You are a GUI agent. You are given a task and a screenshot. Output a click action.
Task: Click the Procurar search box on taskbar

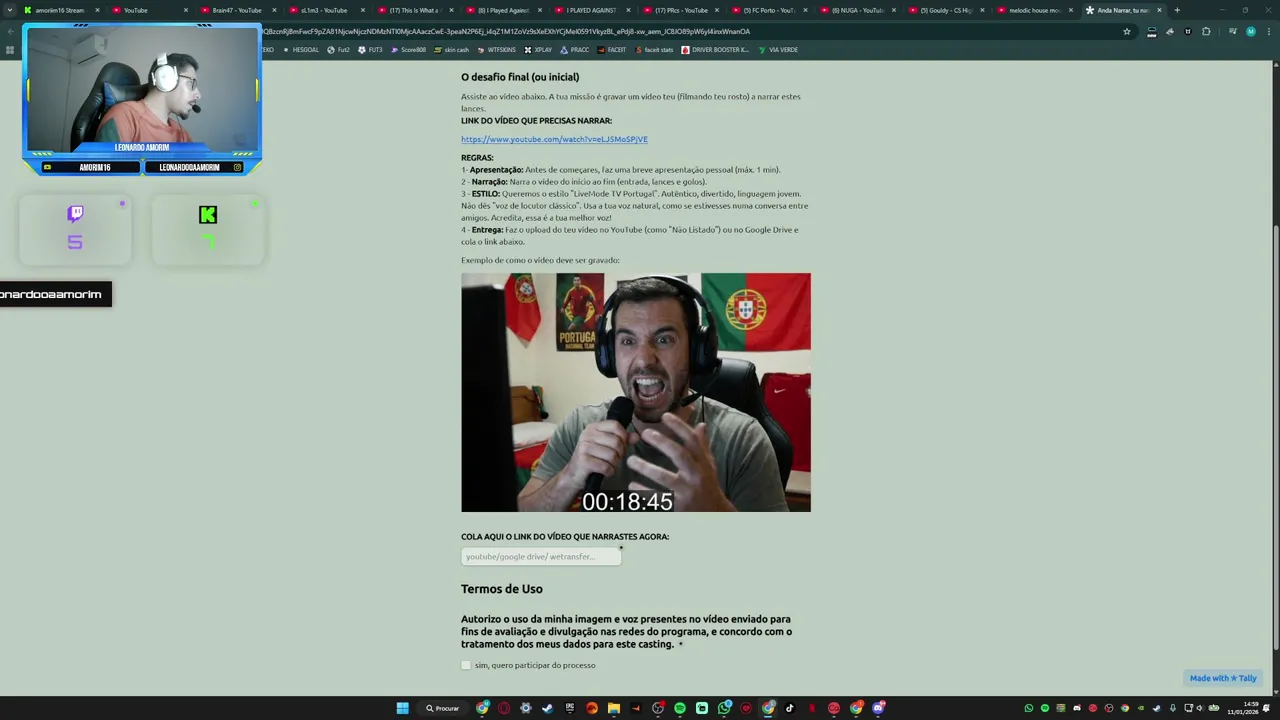click(x=443, y=708)
